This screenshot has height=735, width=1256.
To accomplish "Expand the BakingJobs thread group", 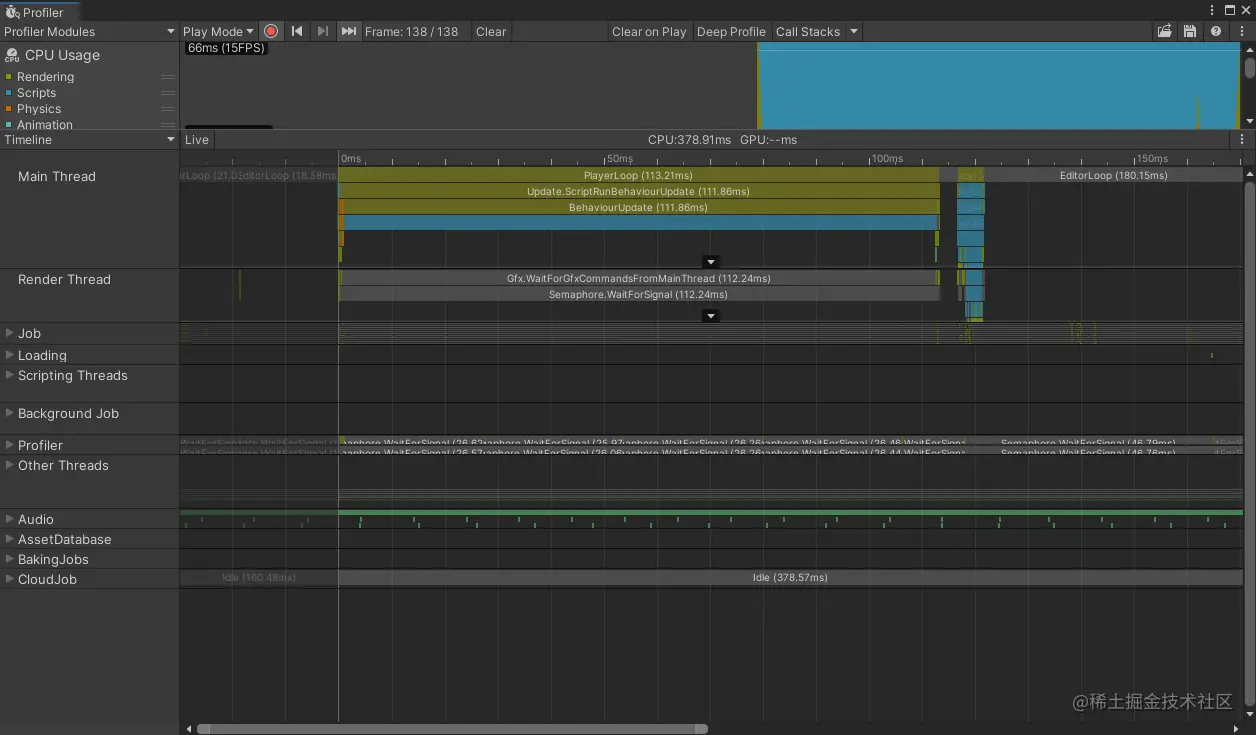I will tap(9, 559).
